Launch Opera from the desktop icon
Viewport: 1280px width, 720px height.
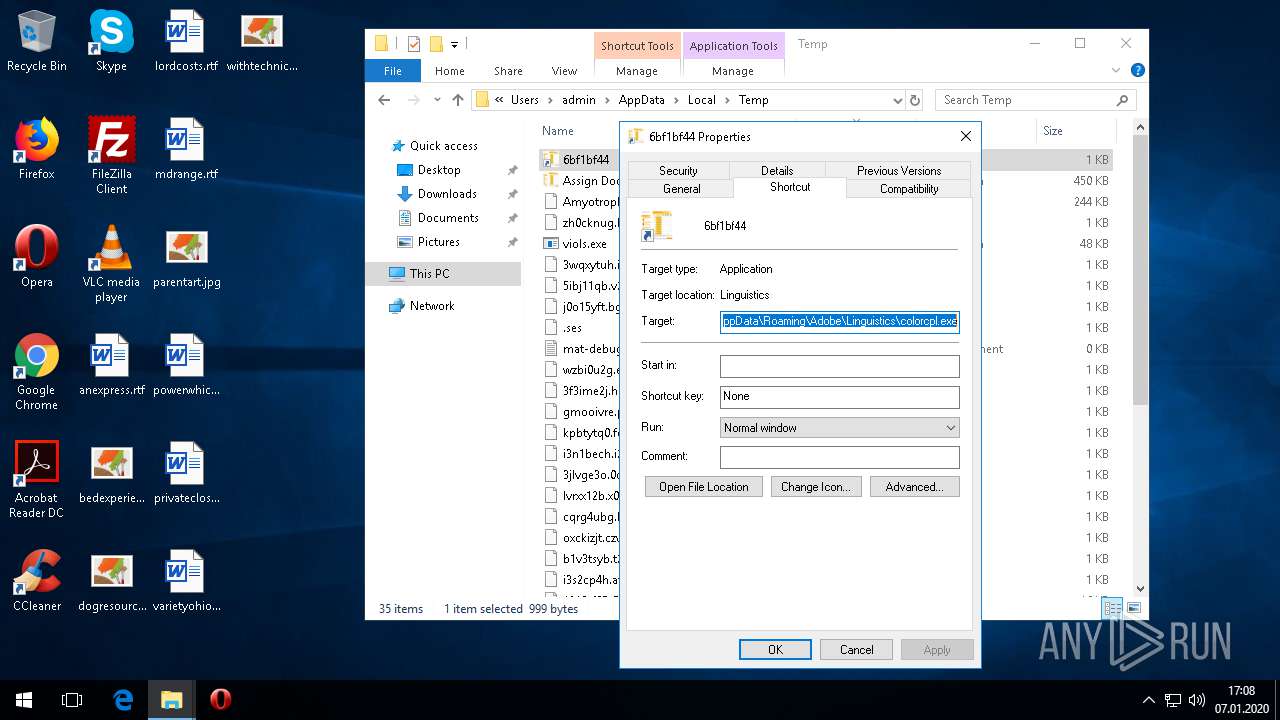[x=37, y=258]
